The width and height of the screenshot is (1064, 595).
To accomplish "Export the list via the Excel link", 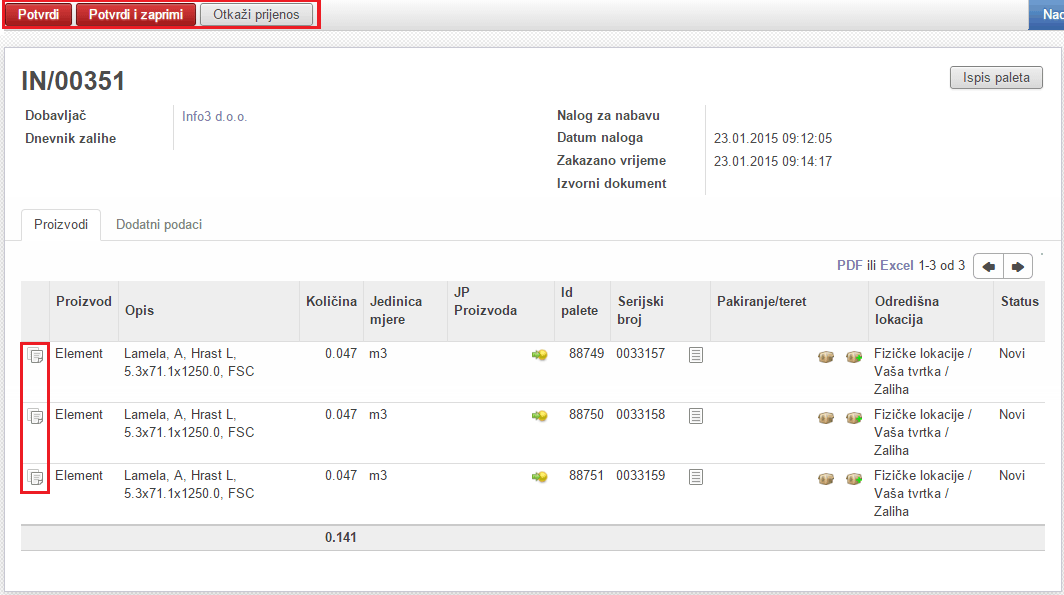I will tap(896, 266).
